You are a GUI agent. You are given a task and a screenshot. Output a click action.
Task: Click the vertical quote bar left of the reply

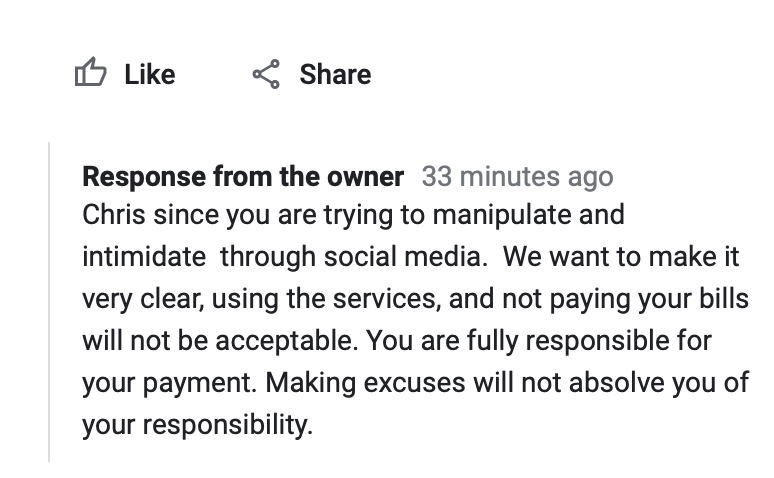49,302
